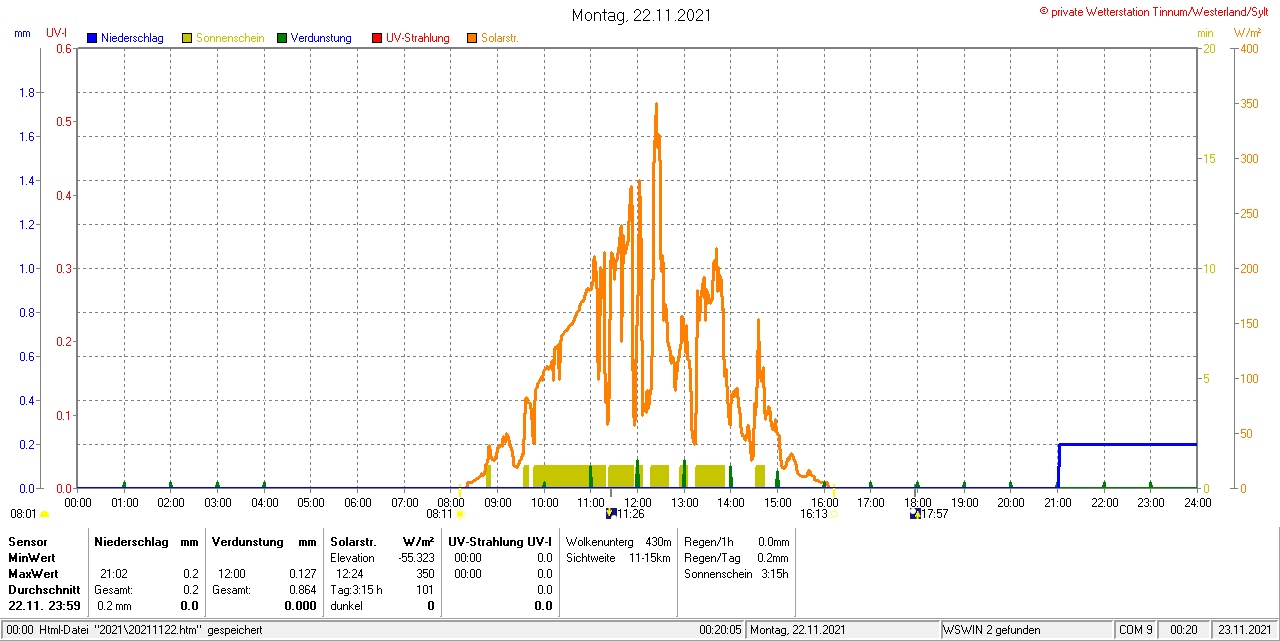The width and height of the screenshot is (1280, 641).
Task: Click the green Verdunstung legend swatch
Action: point(282,38)
